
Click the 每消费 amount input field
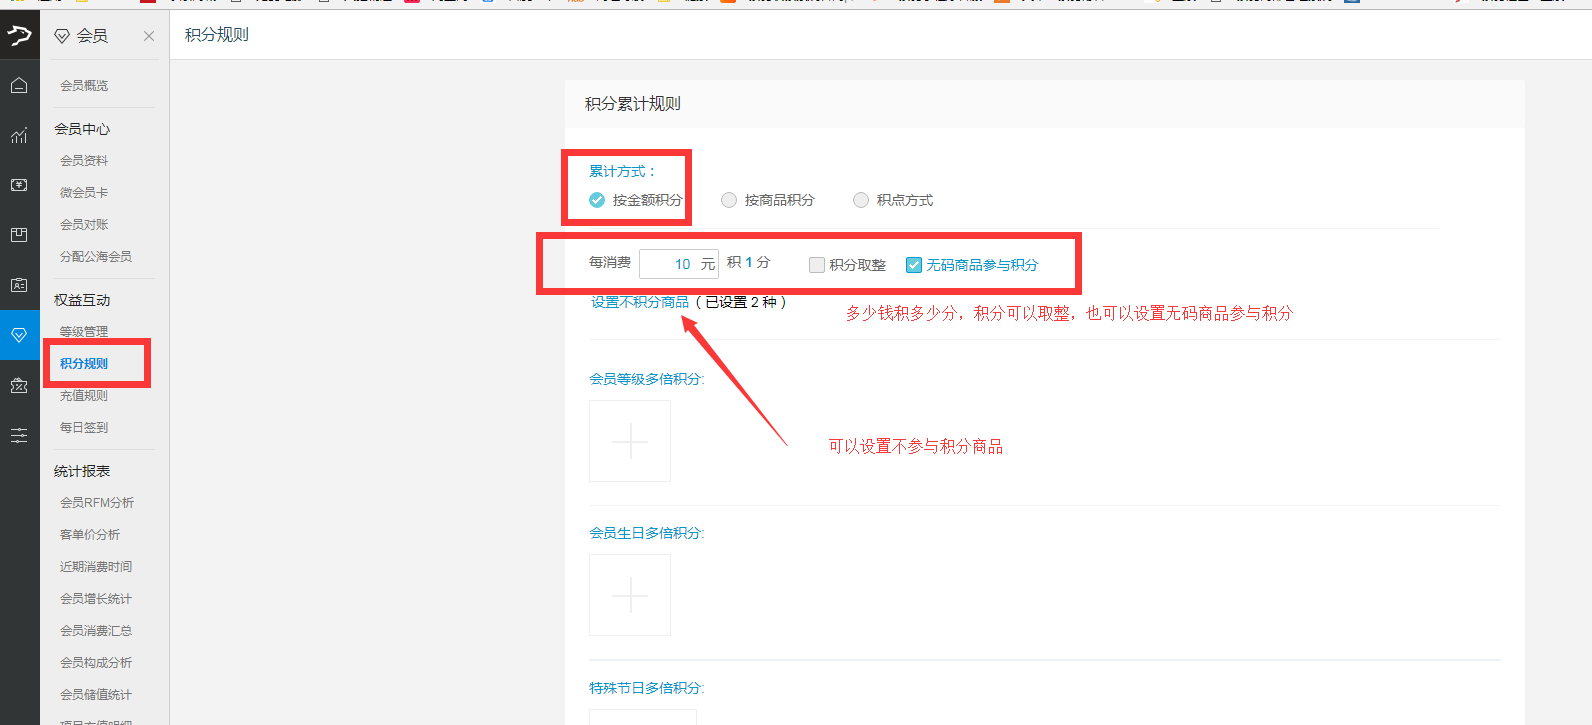679,264
